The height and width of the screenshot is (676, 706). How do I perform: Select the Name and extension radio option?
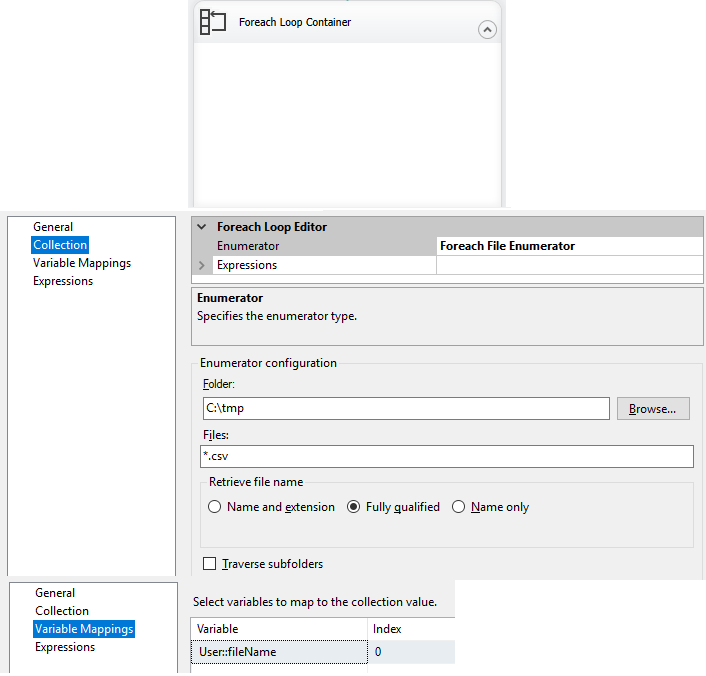(x=215, y=507)
